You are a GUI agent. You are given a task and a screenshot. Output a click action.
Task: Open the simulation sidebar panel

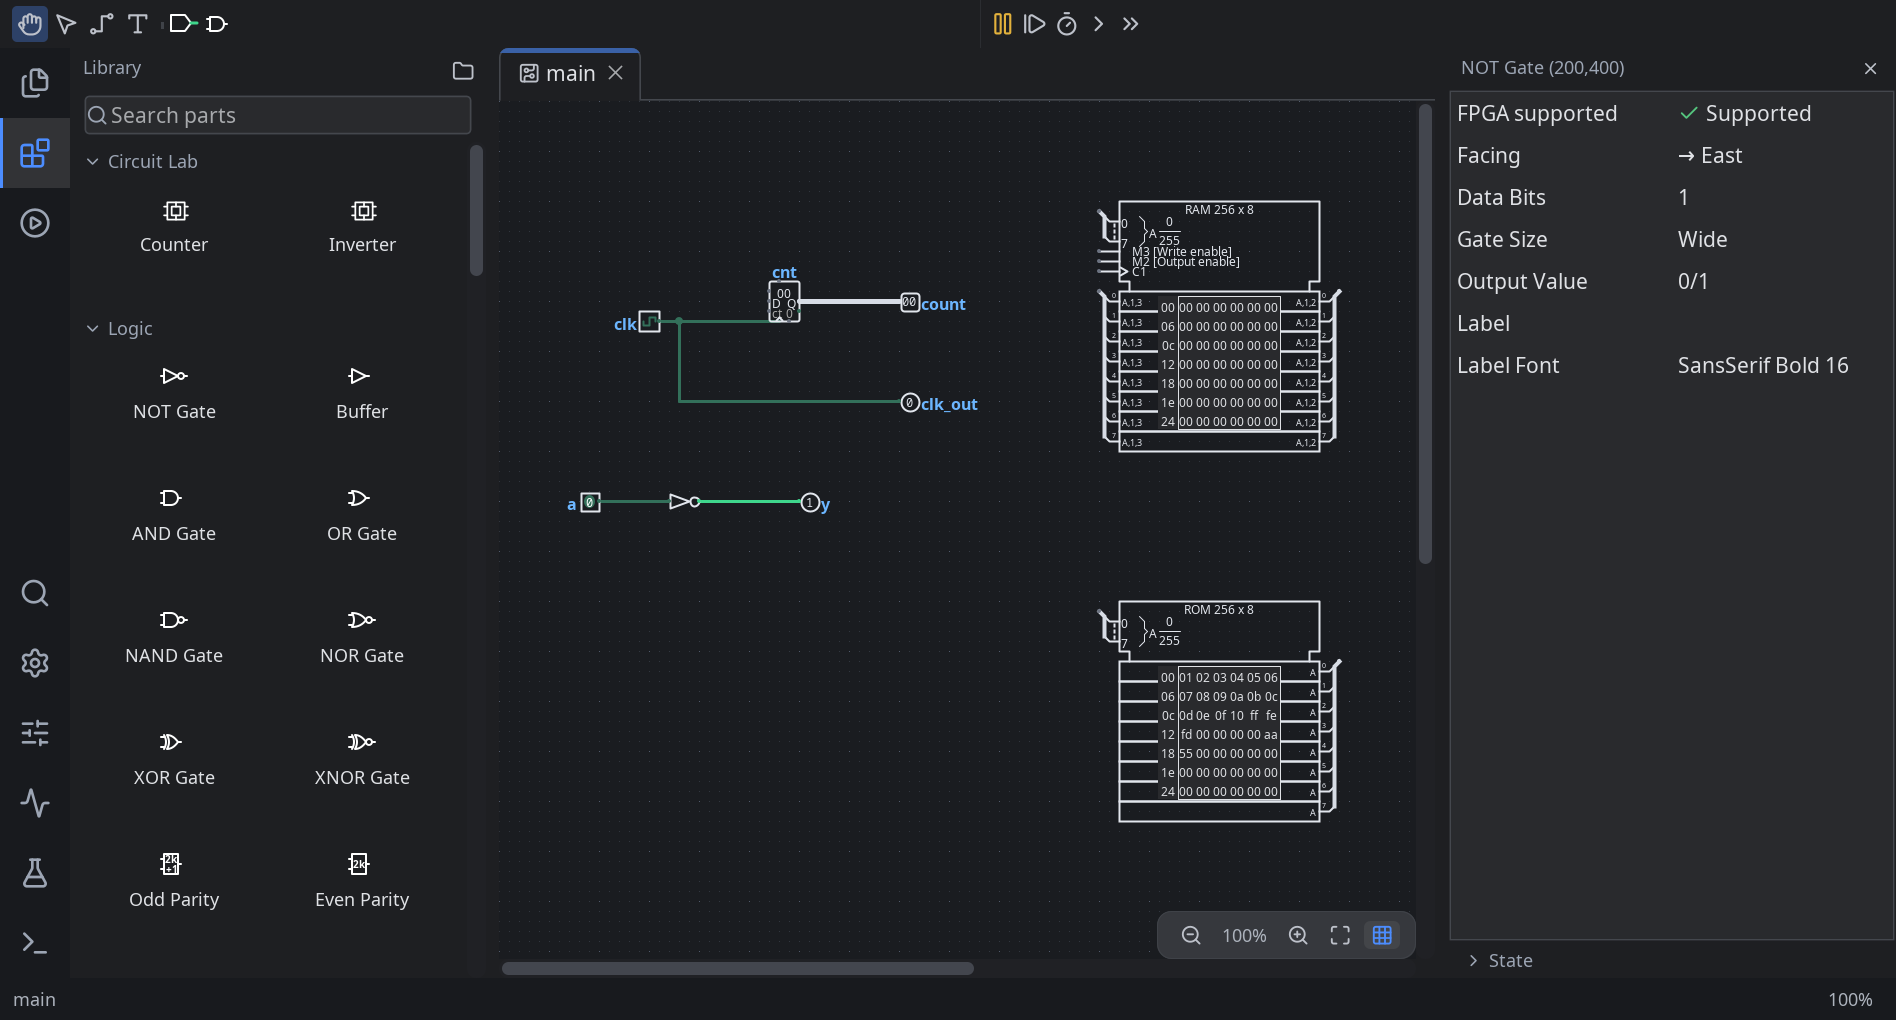[35, 223]
